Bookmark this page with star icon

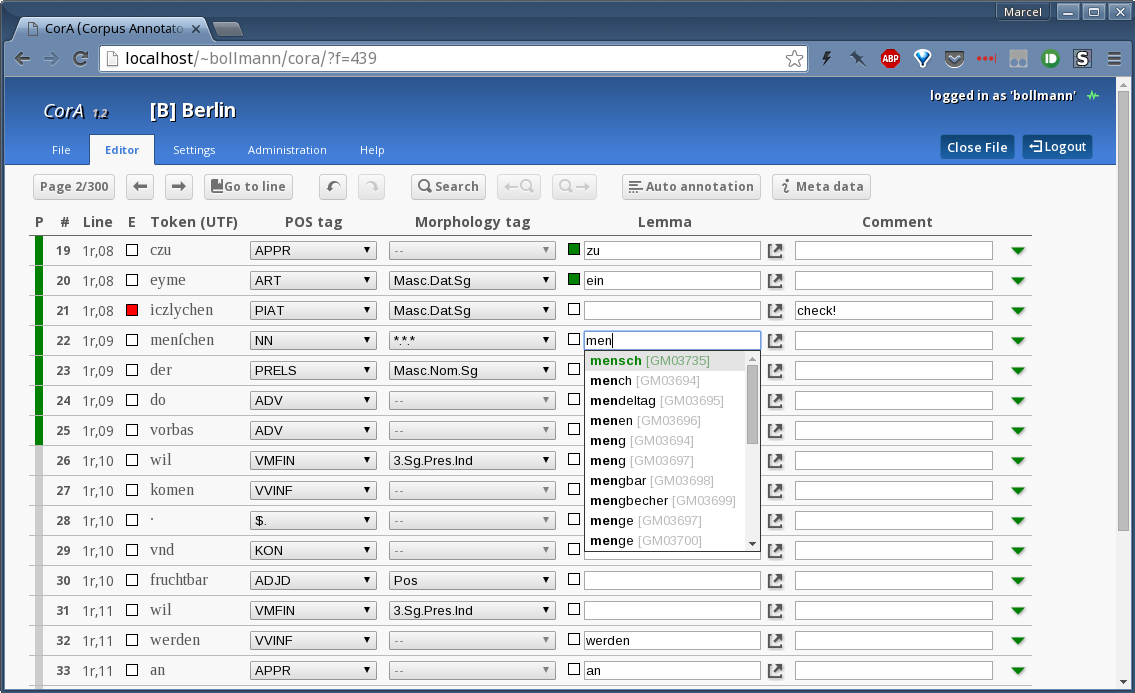click(794, 59)
